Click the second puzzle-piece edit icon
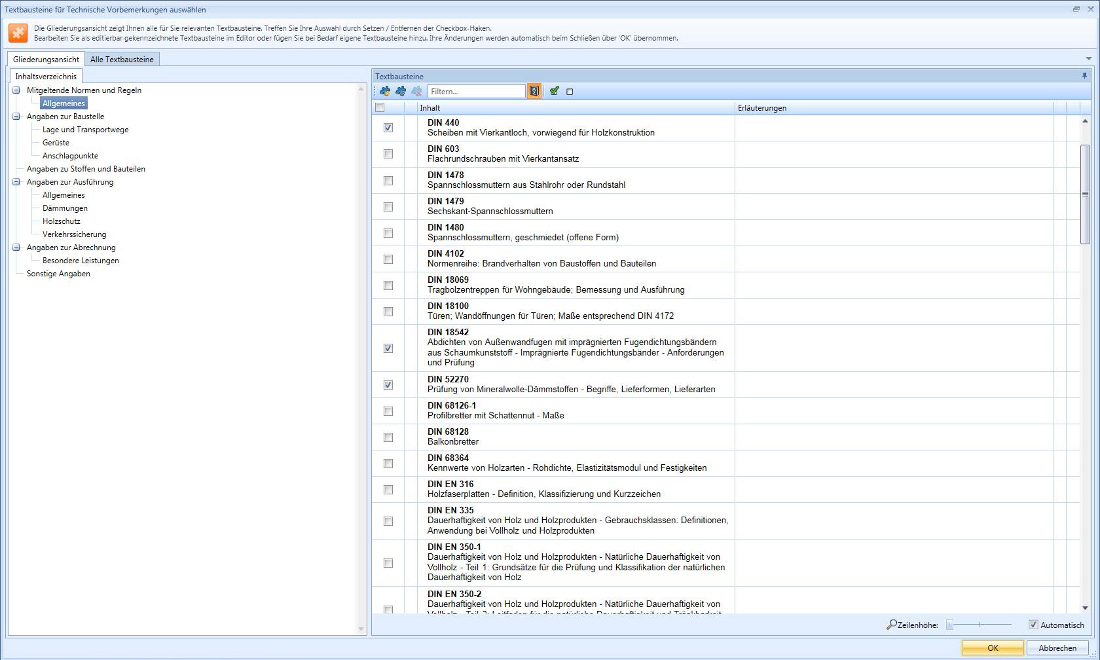The image size is (1100, 660). [401, 91]
